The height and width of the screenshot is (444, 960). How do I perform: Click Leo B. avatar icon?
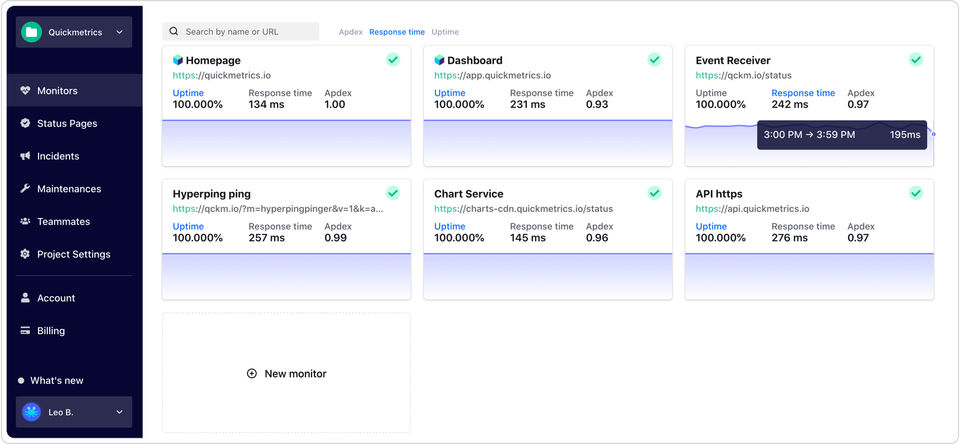coord(31,412)
